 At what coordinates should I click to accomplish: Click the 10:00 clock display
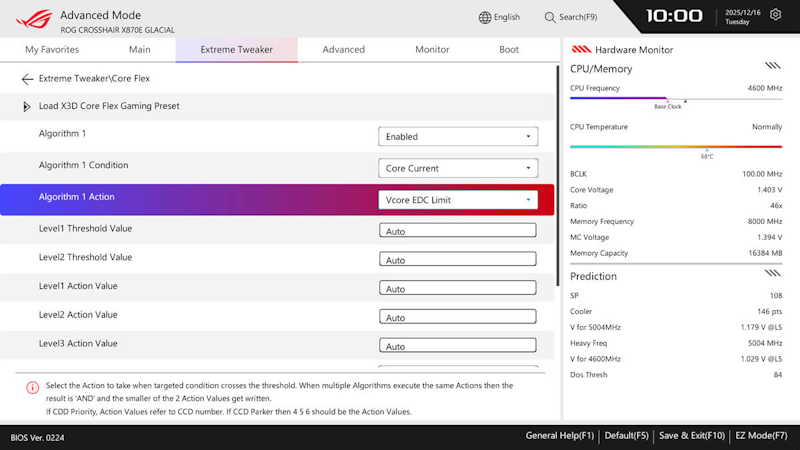674,16
